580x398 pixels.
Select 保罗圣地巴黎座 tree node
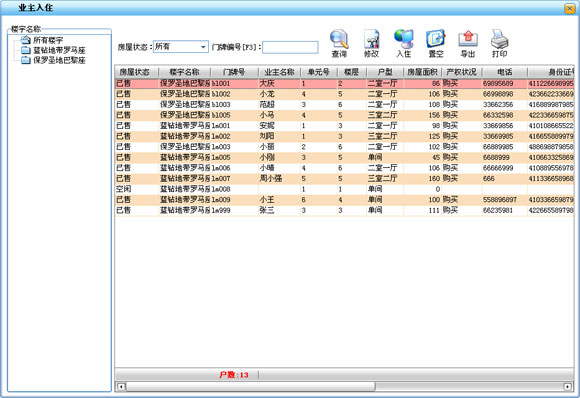(59, 60)
